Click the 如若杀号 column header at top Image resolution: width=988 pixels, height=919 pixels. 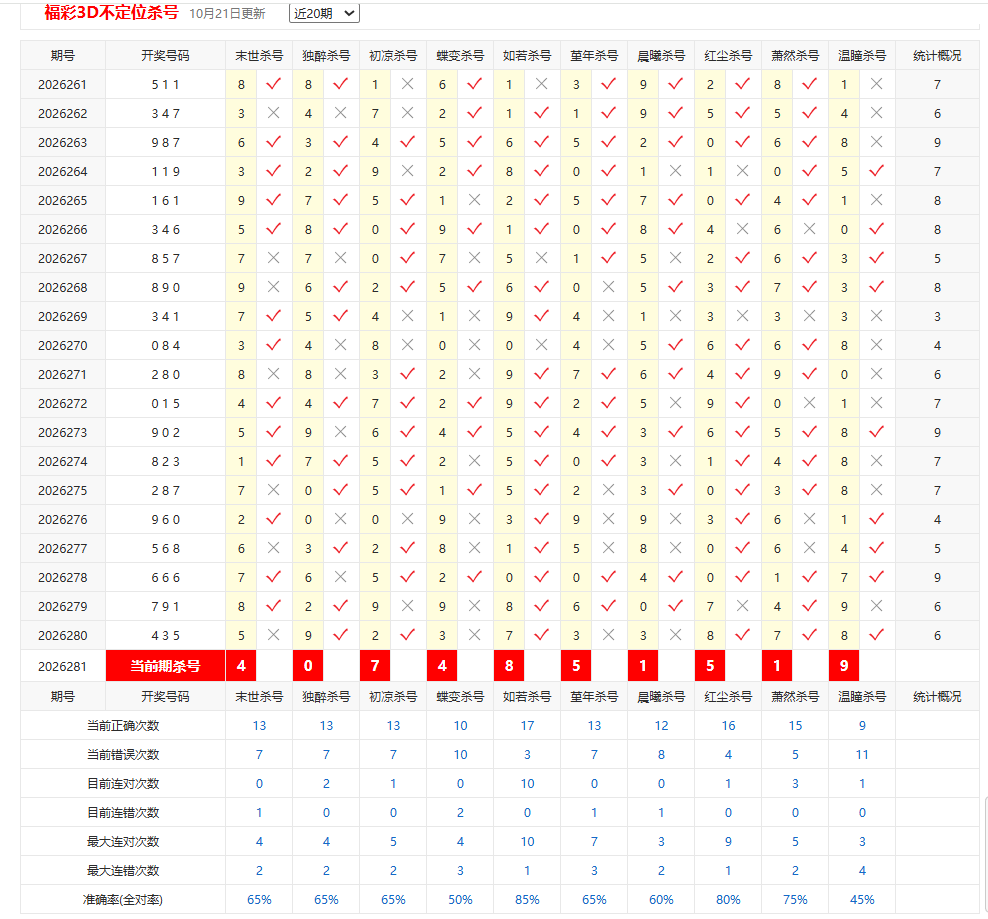(527, 55)
